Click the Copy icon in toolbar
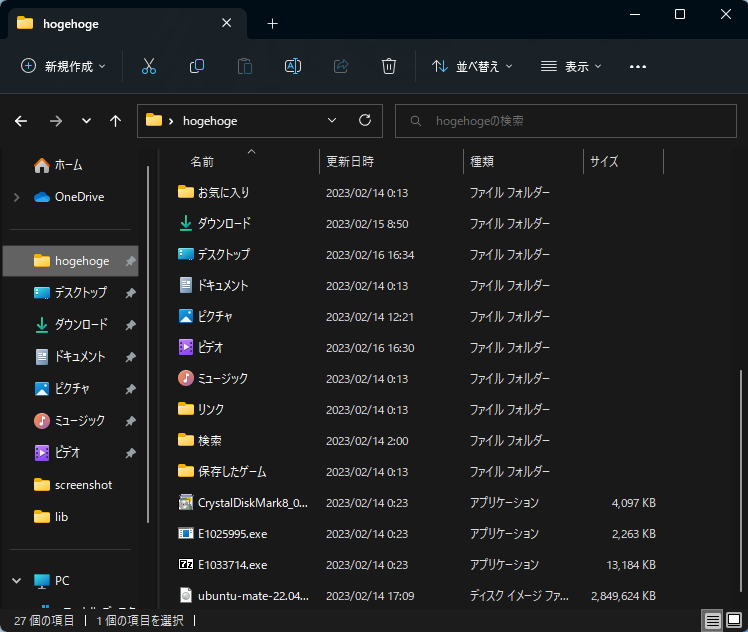The image size is (748, 632). pos(197,66)
